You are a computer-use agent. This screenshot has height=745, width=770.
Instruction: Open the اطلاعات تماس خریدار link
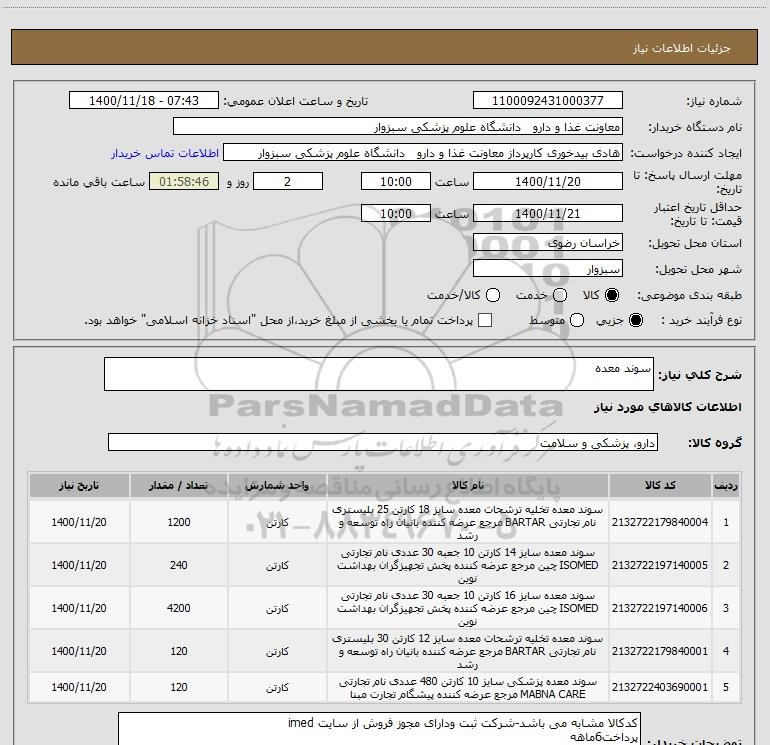(x=165, y=153)
